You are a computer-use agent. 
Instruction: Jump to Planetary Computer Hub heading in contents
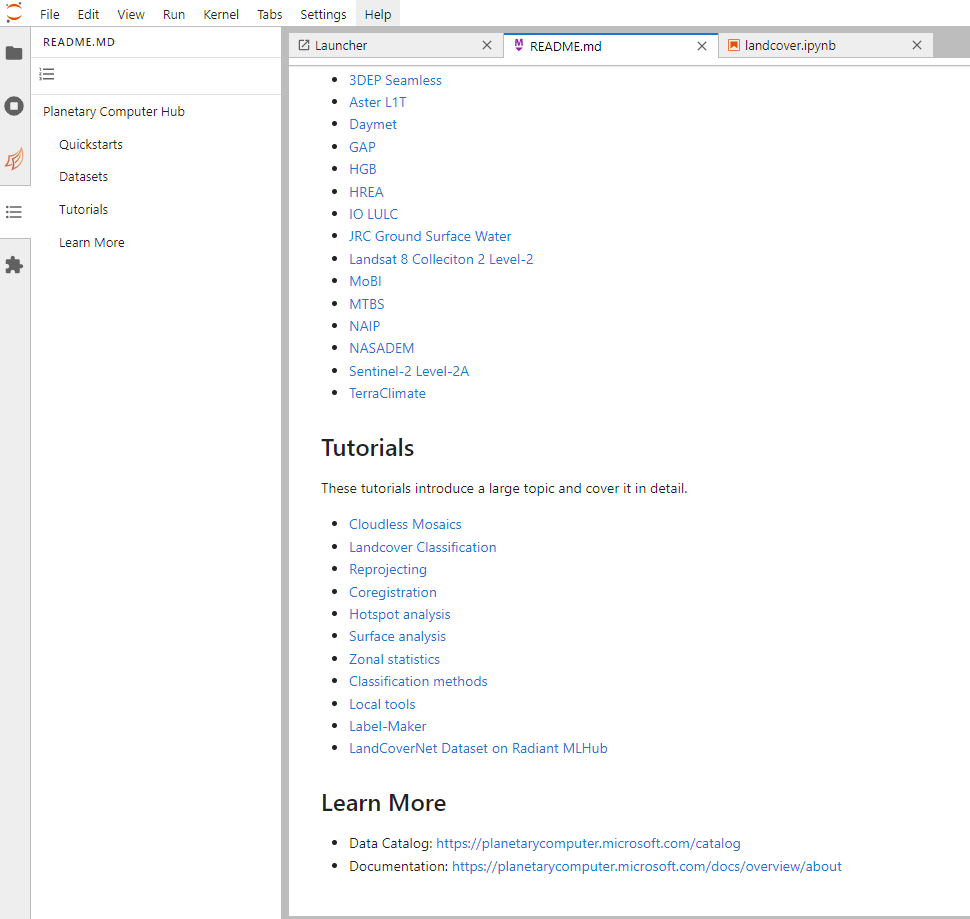pos(114,111)
